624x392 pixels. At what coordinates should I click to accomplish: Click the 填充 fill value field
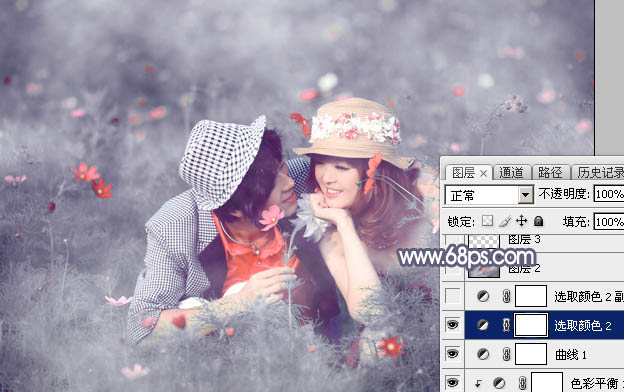pos(609,222)
